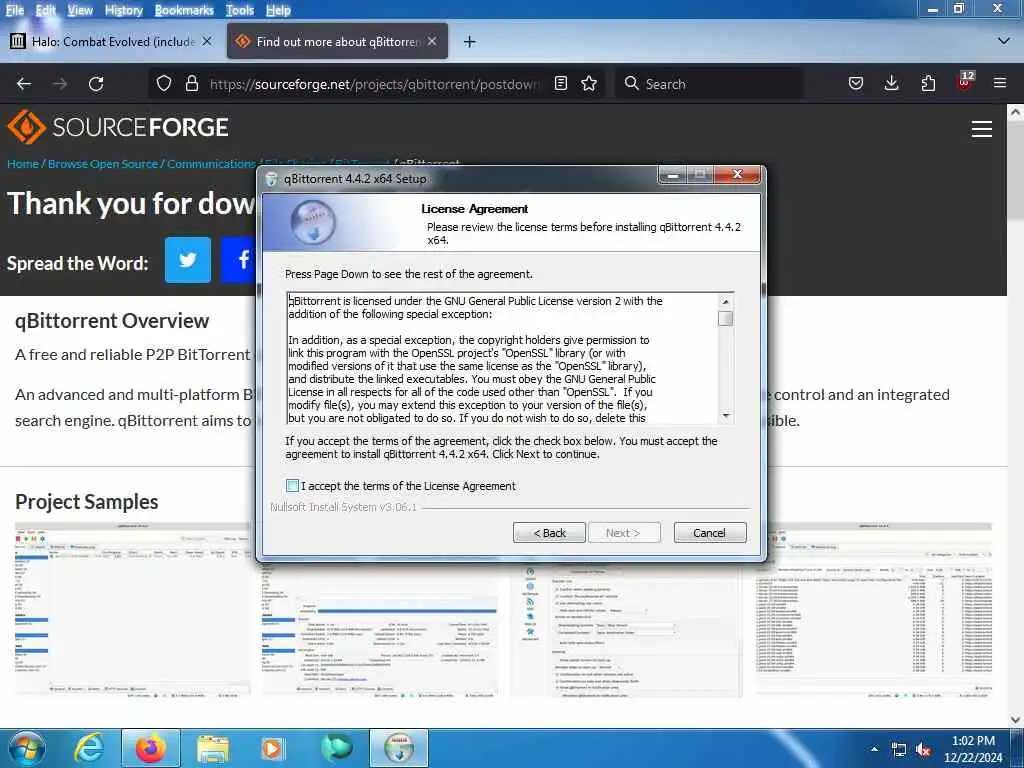Open the Firefox View menu
The width and height of the screenshot is (1024, 768).
pyautogui.click(x=80, y=10)
